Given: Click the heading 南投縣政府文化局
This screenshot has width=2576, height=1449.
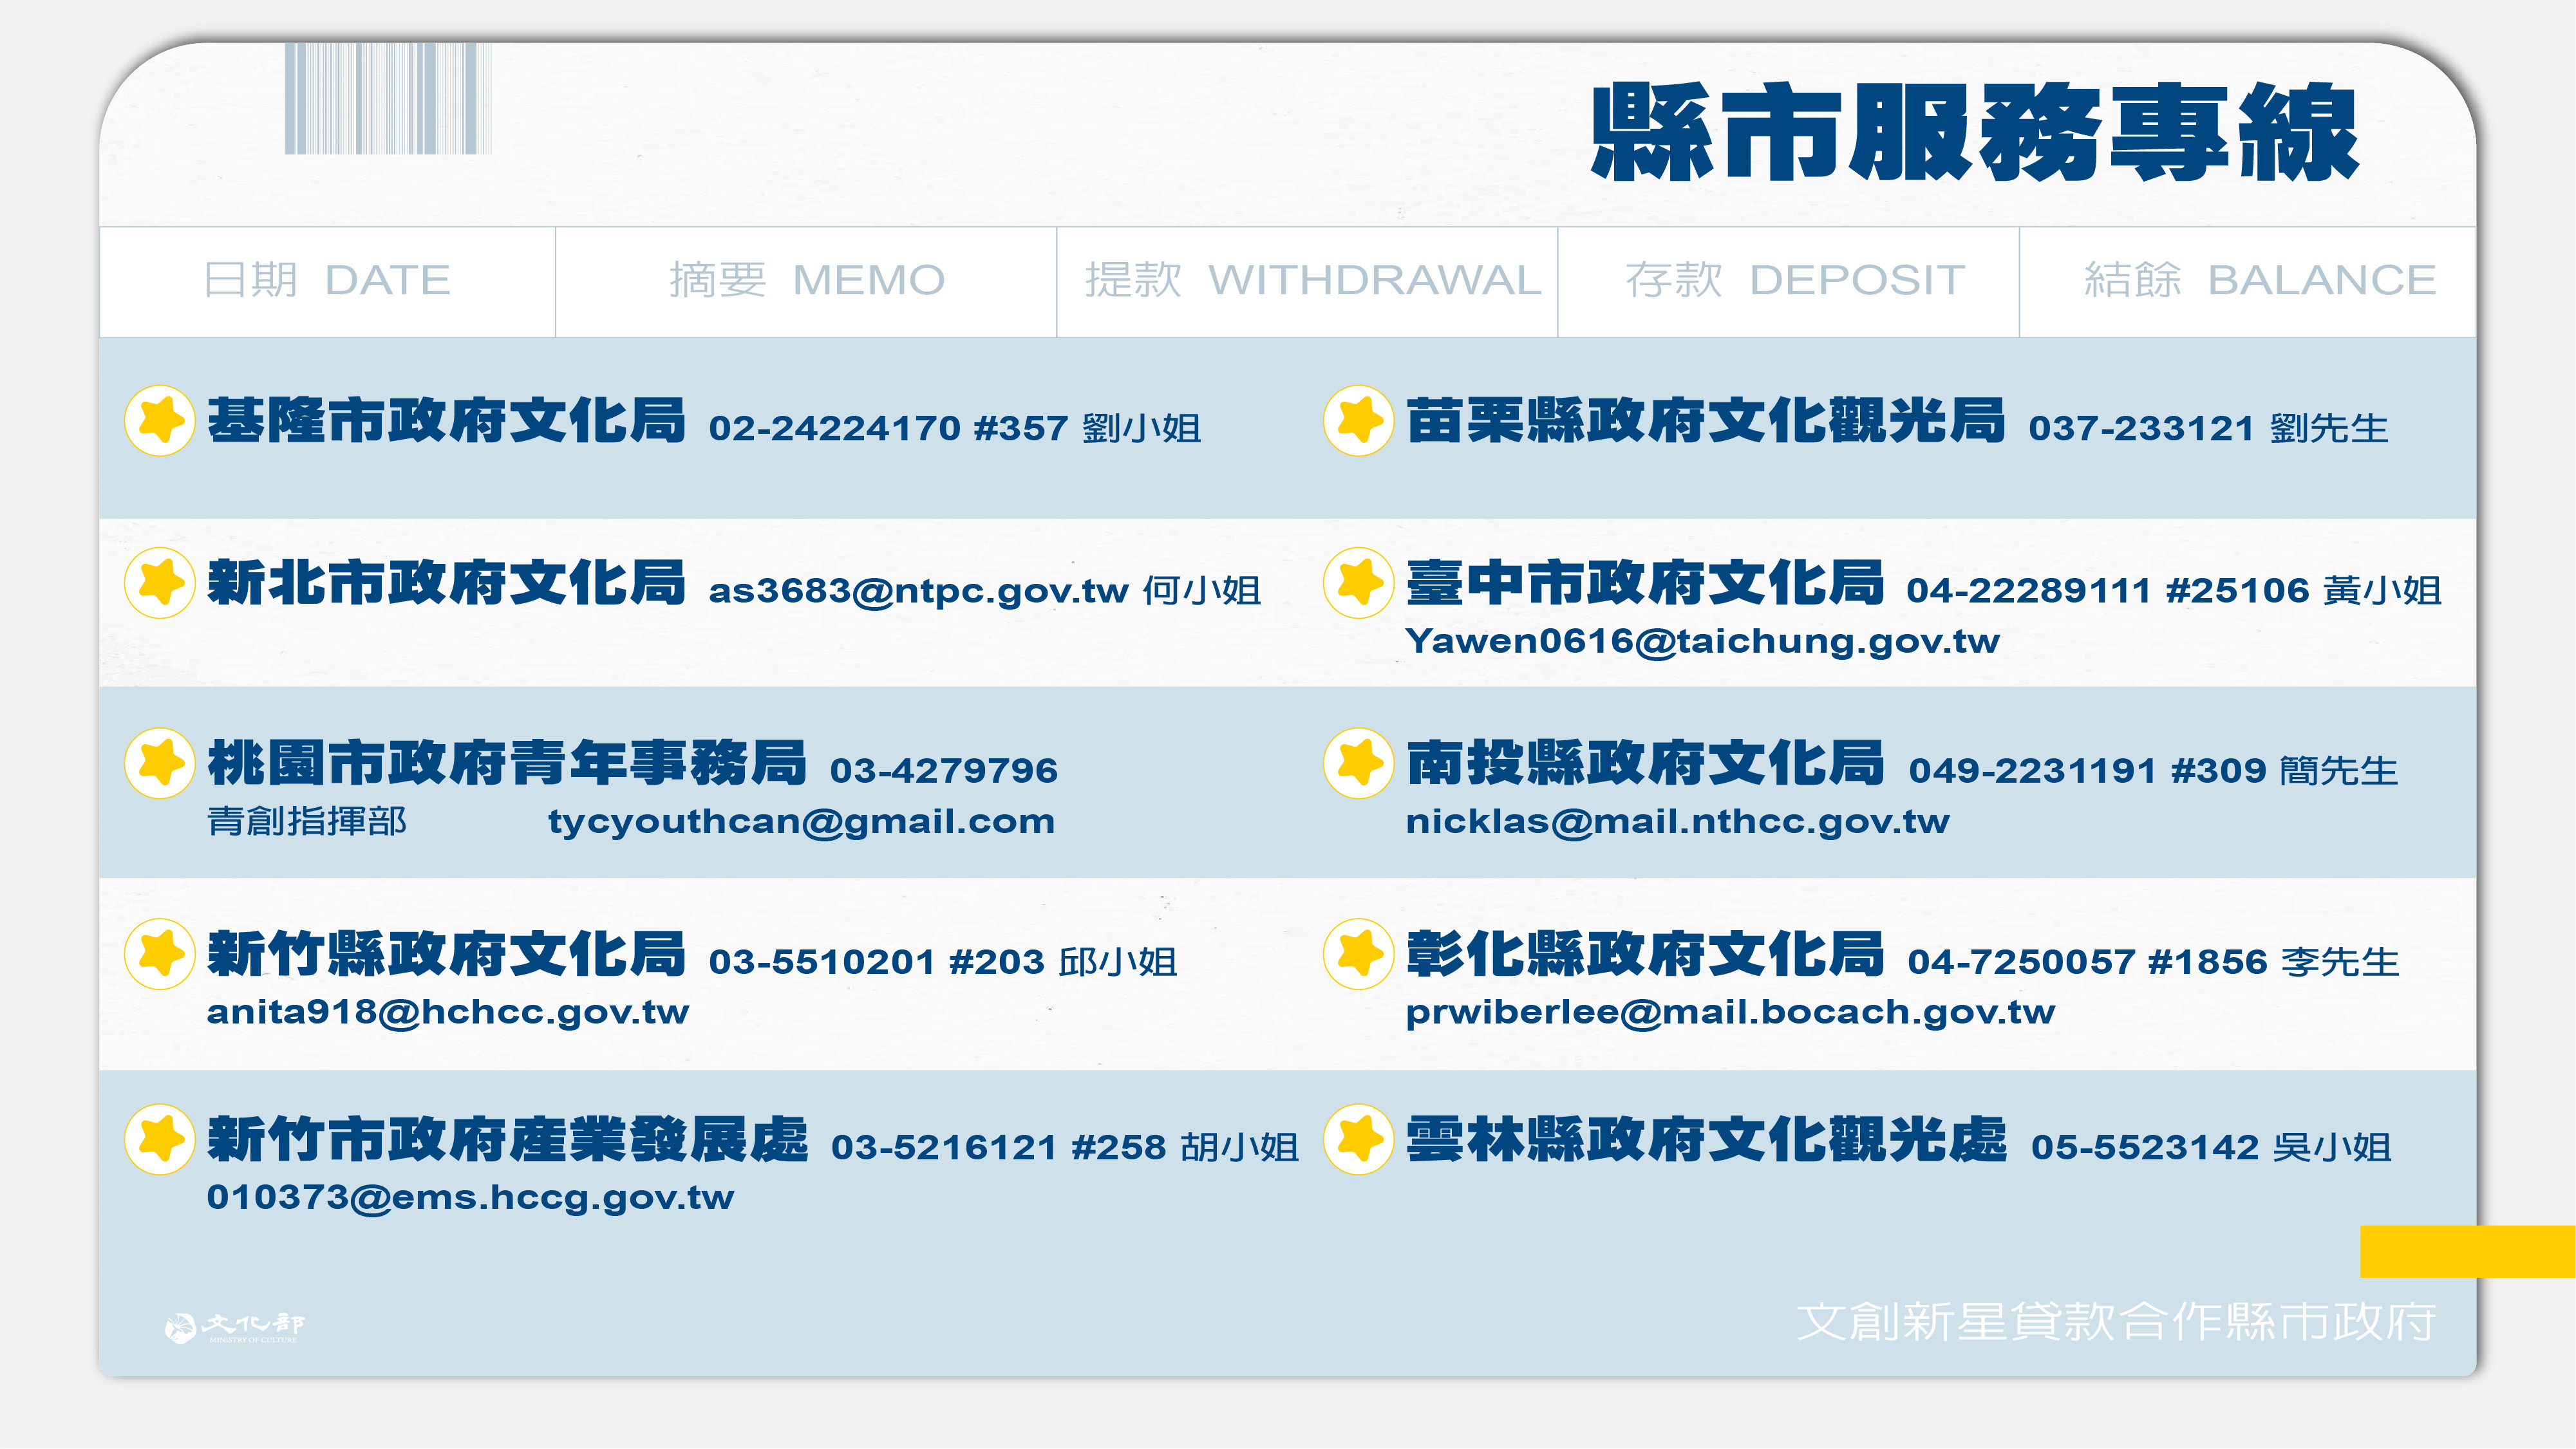Looking at the screenshot, I should (x=1645, y=763).
